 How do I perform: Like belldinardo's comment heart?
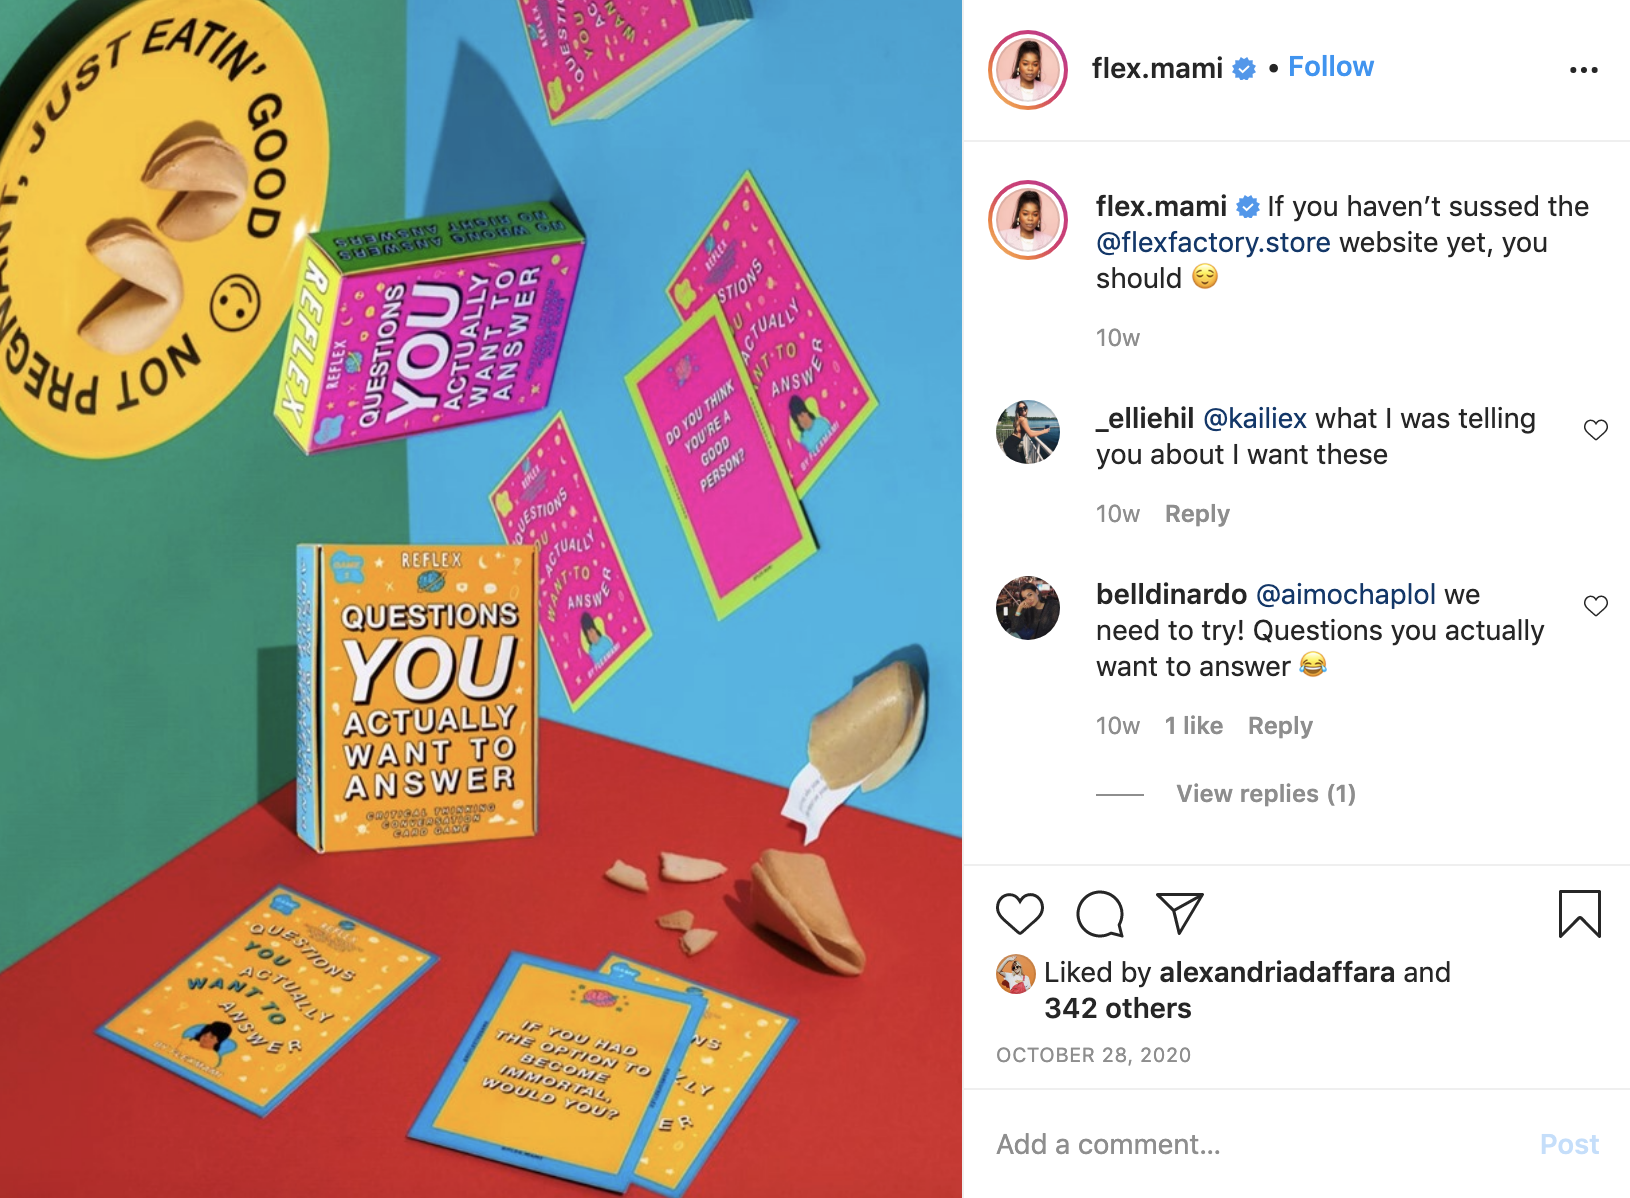point(1596,606)
